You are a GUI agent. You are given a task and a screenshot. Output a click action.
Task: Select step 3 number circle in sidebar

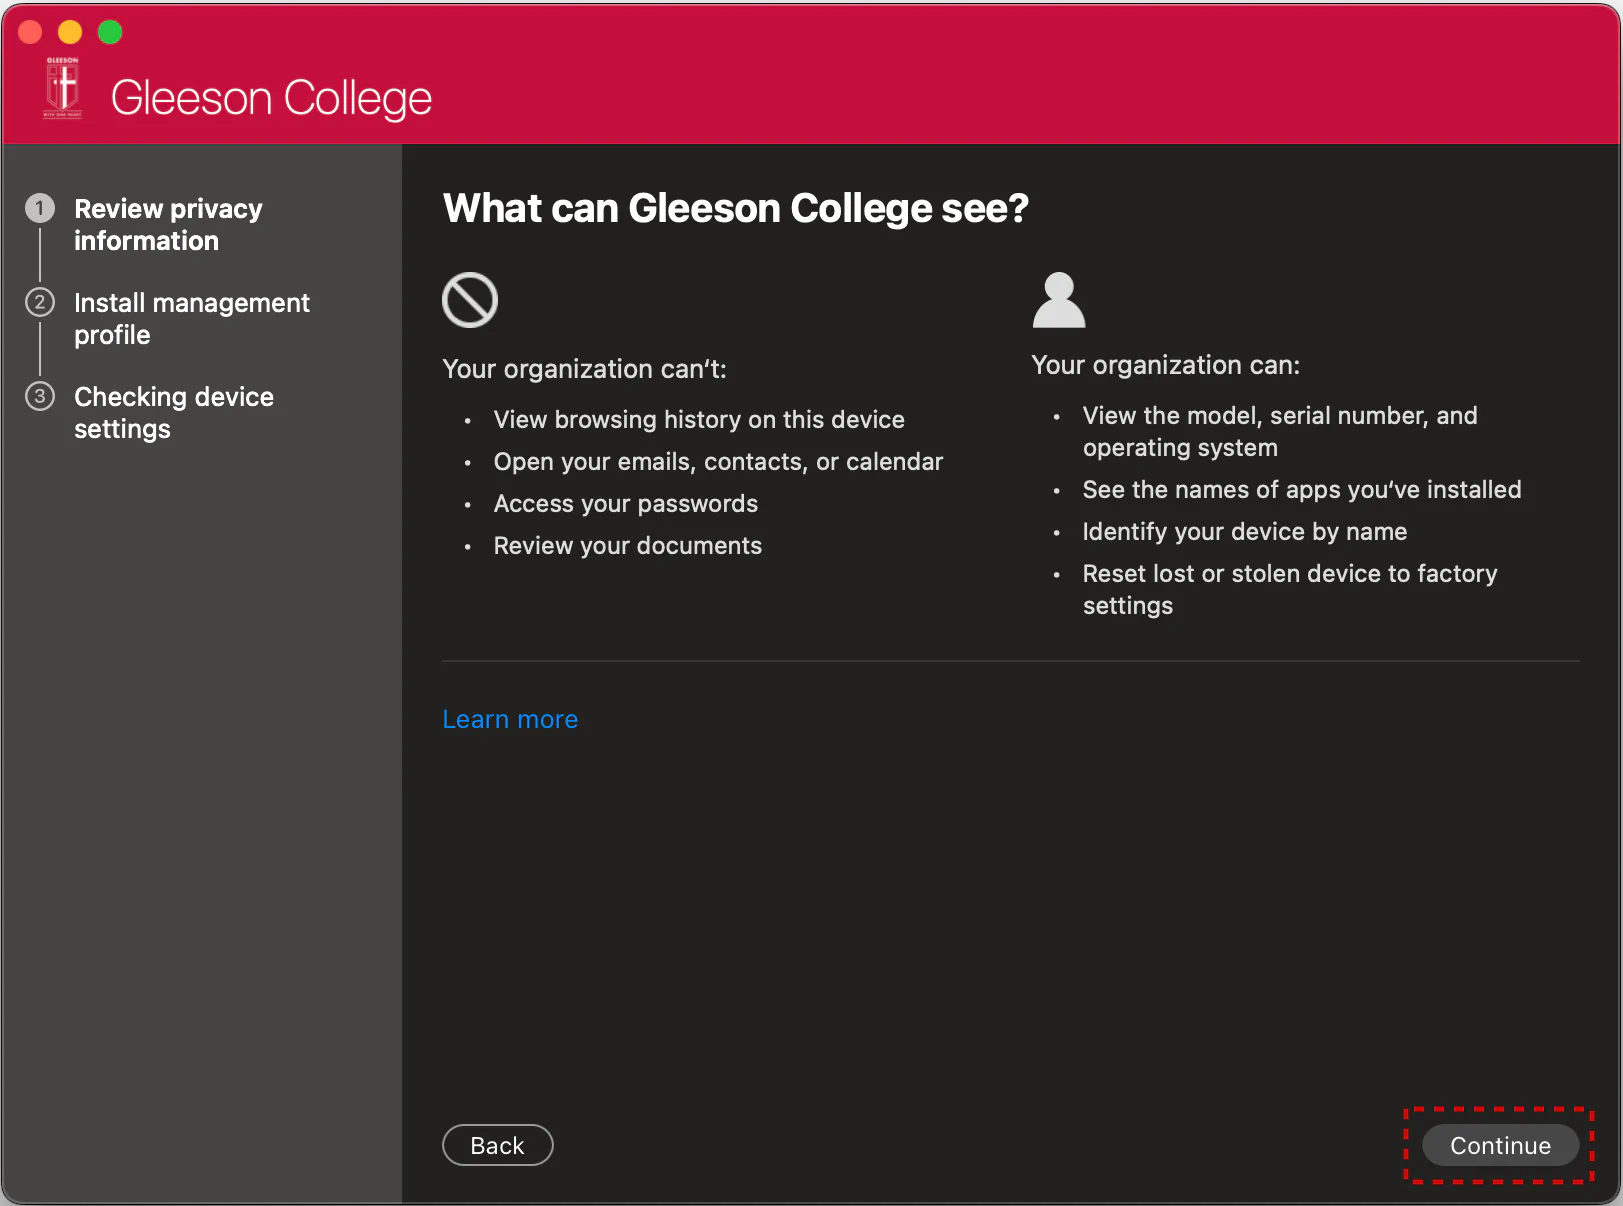point(40,396)
